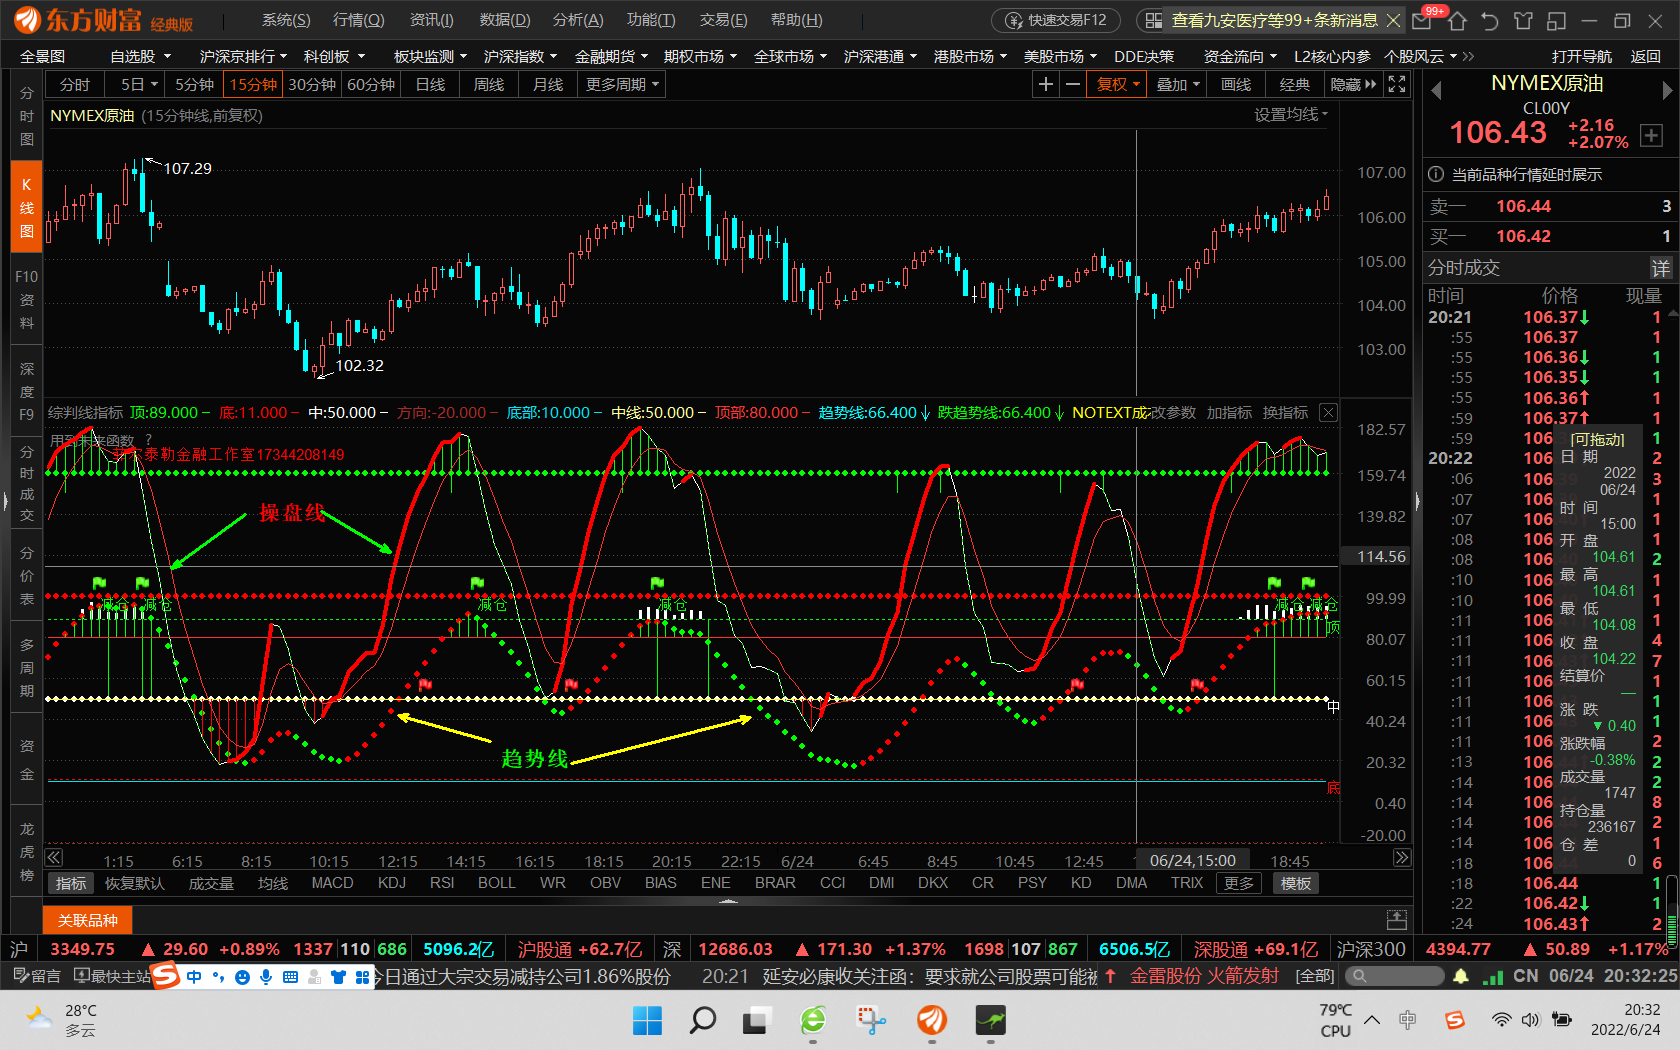
Task: Add NYMEX原油 to watchlist plus icon
Action: [x=1651, y=135]
